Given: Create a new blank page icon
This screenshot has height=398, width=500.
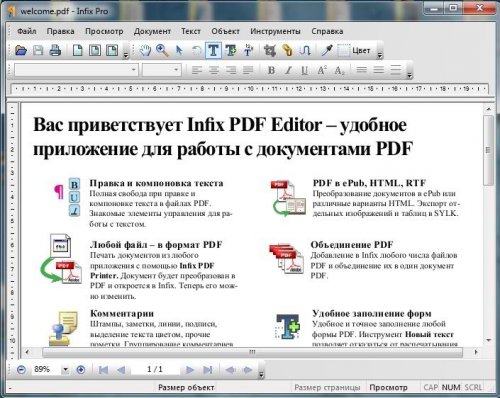Looking at the screenshot, I should pos(77,51).
